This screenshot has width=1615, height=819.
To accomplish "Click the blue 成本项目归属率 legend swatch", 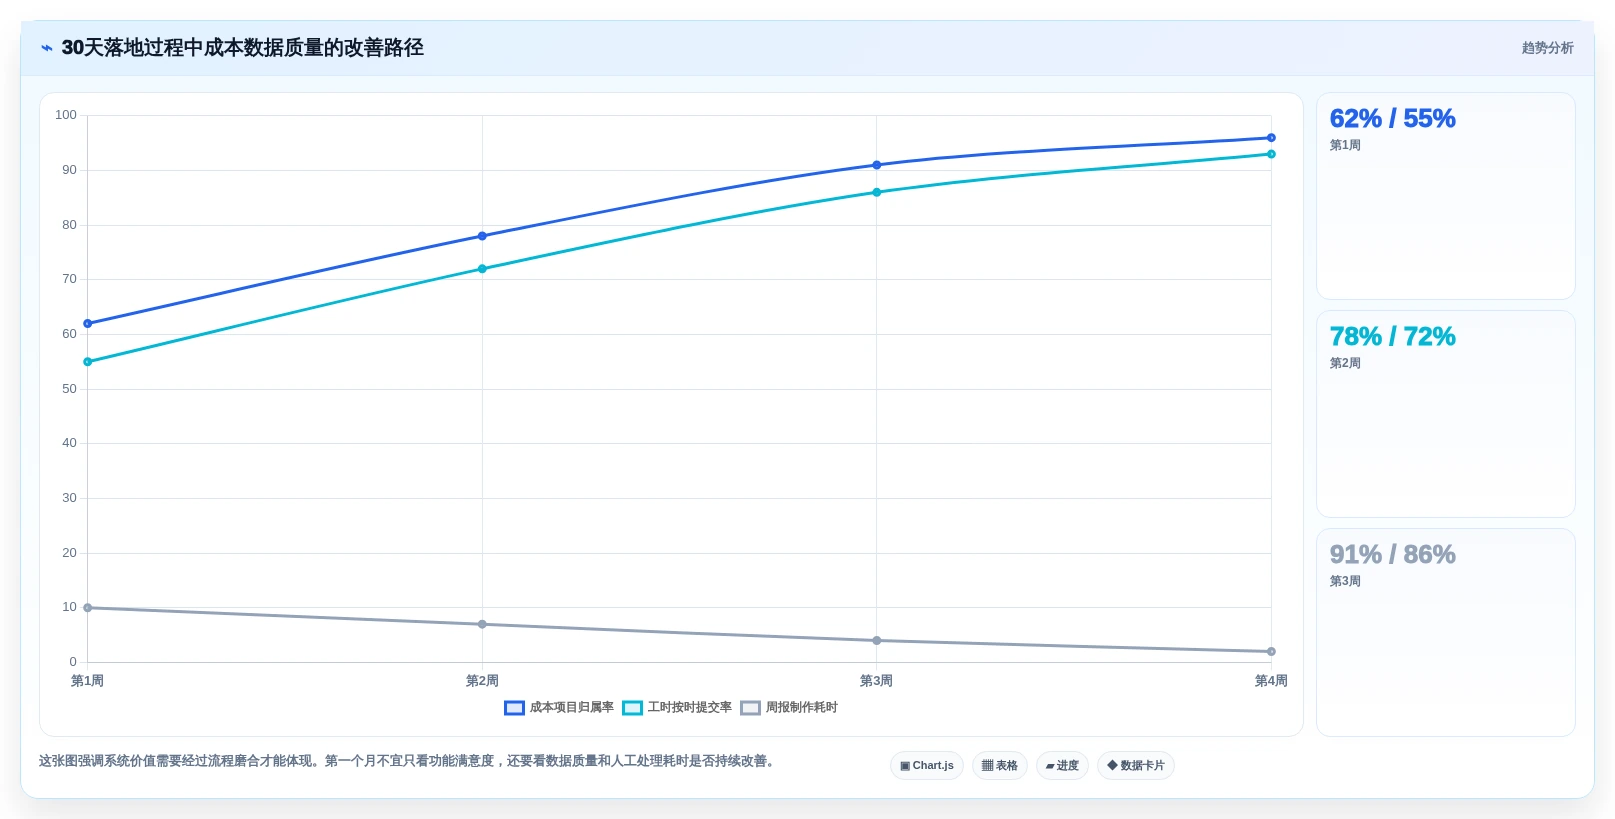I will click(x=514, y=708).
